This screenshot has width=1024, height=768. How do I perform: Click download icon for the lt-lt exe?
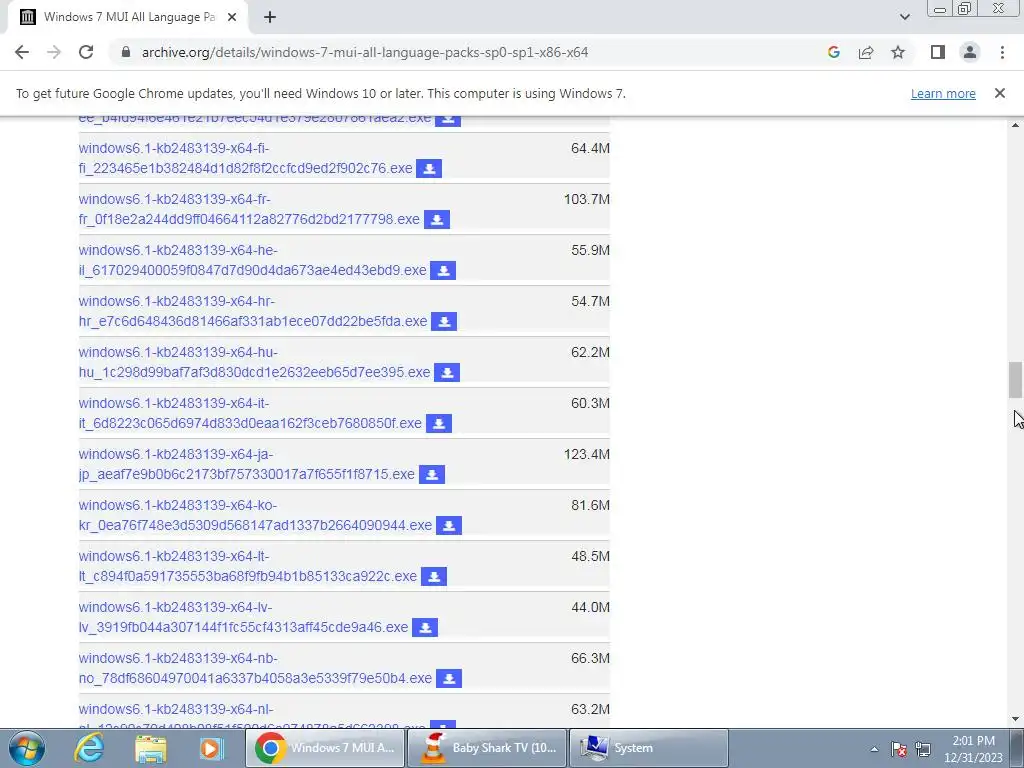click(434, 576)
